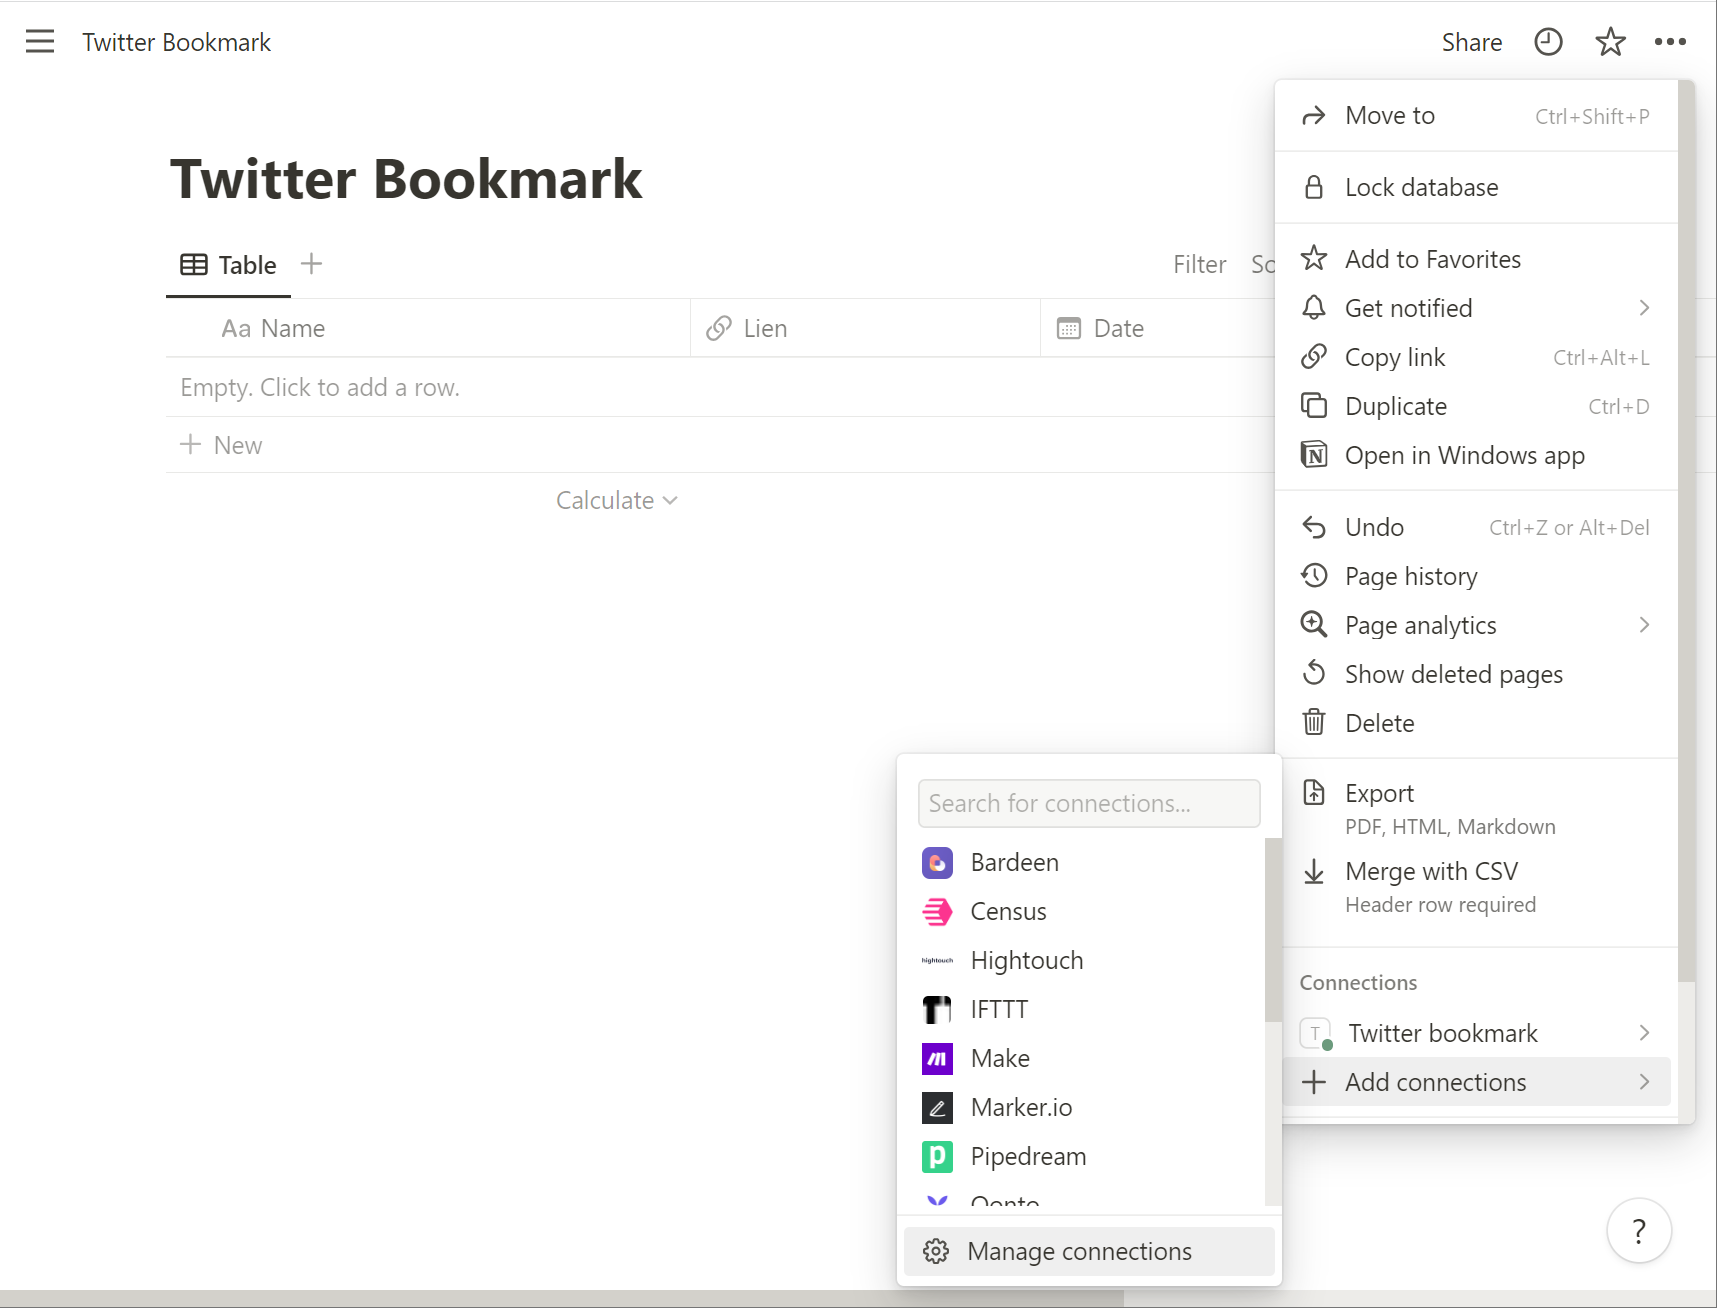
Task: Open the hamburger sidebar menu
Action: (40, 41)
